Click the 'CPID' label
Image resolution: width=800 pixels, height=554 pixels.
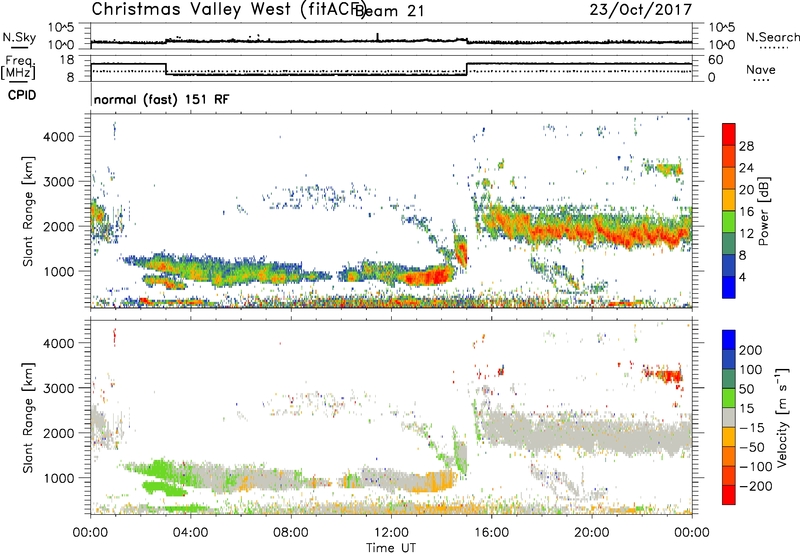(22, 95)
